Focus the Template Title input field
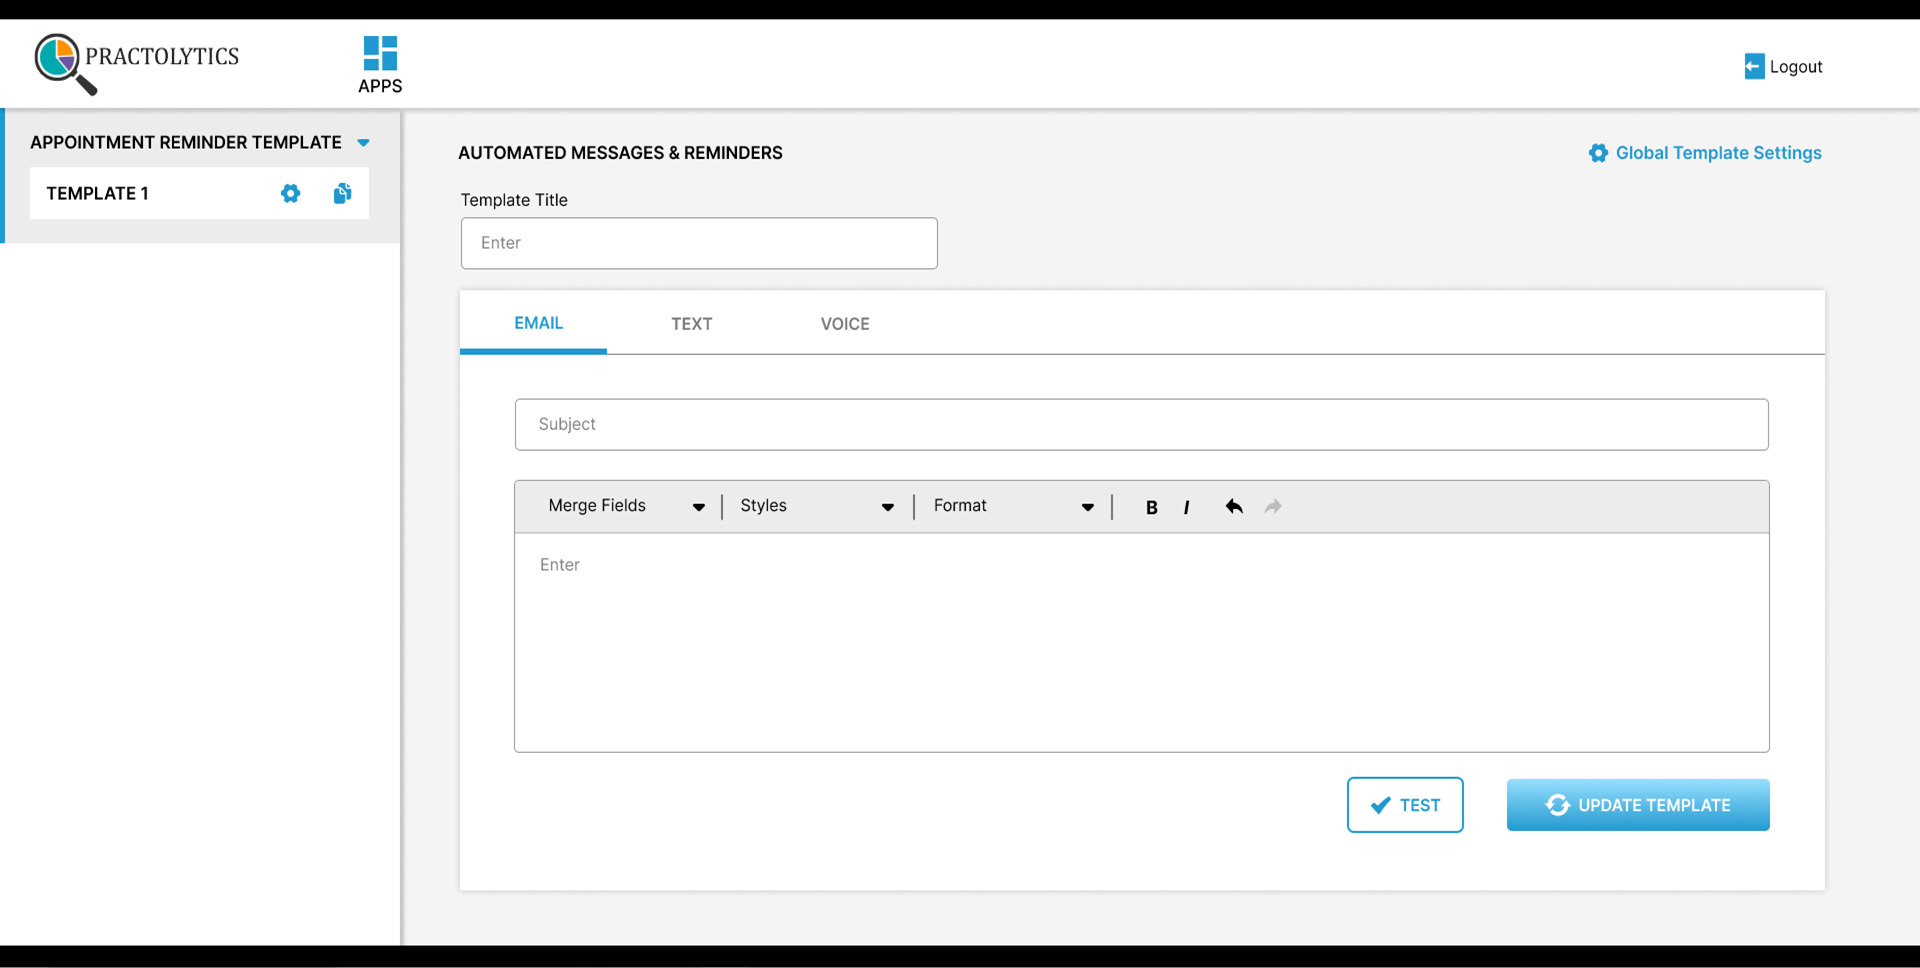Viewport: 1920px width, 968px height. pyautogui.click(x=699, y=243)
